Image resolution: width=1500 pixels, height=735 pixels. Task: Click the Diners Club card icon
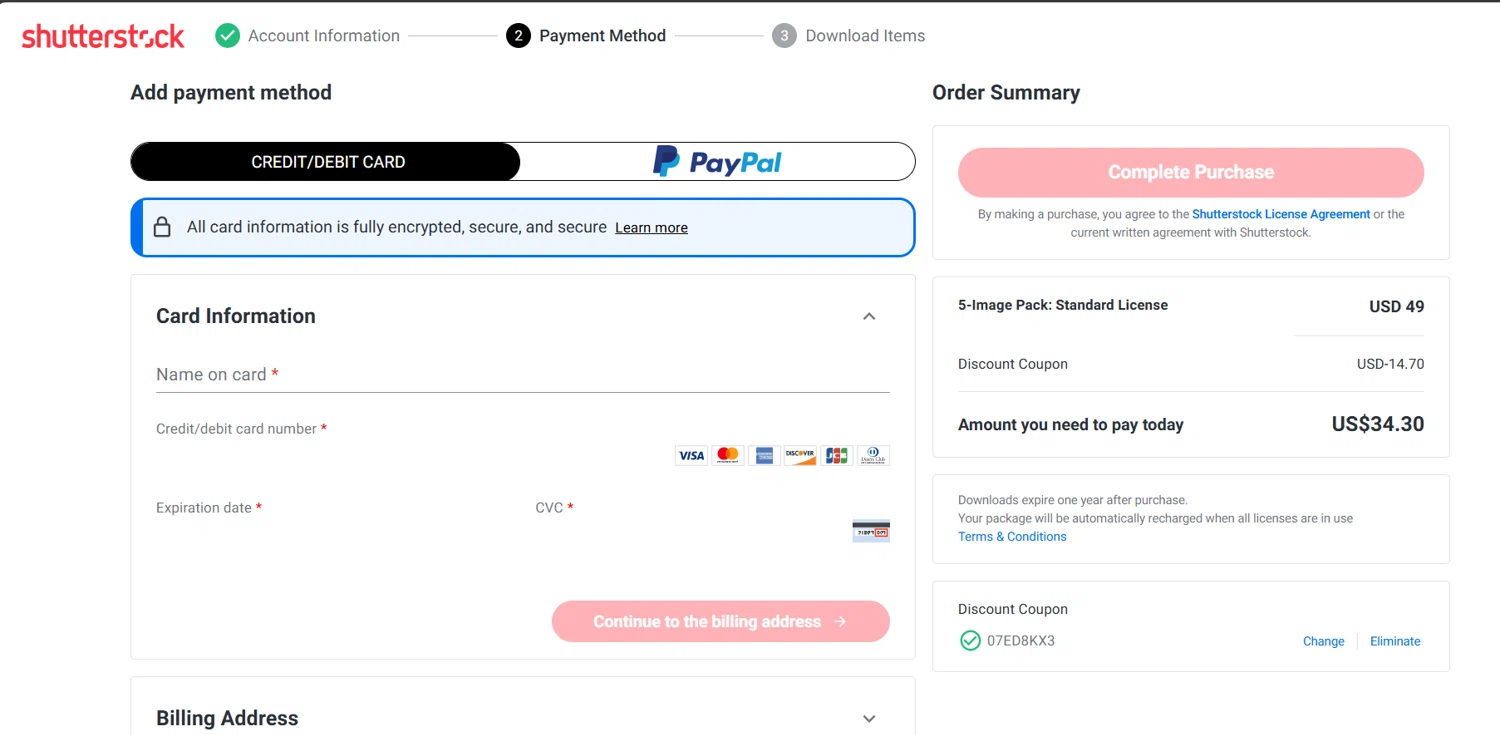click(x=873, y=456)
